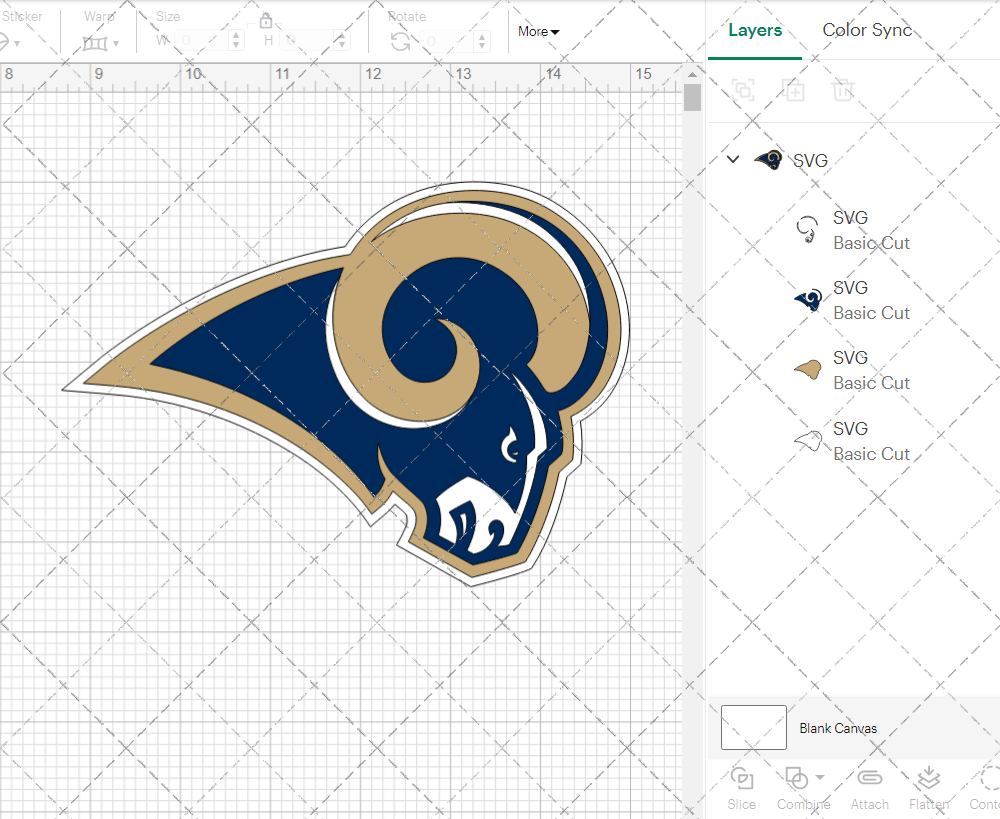The width and height of the screenshot is (1000, 819).
Task: Select the white outline SVG layer
Action: point(853,441)
